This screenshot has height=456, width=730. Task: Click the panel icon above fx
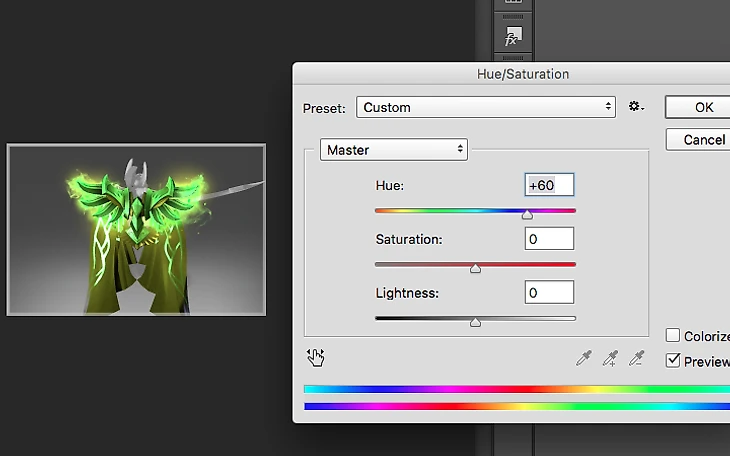tap(512, 3)
